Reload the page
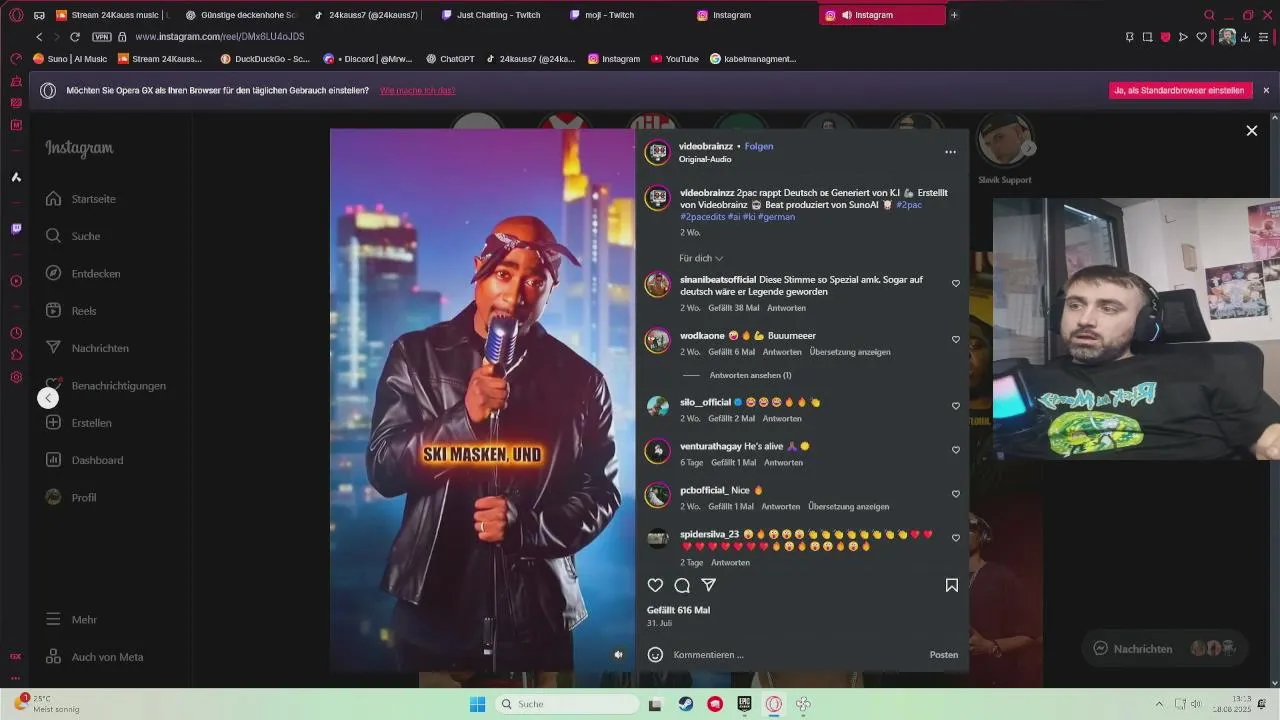This screenshot has width=1280, height=720. tap(75, 37)
